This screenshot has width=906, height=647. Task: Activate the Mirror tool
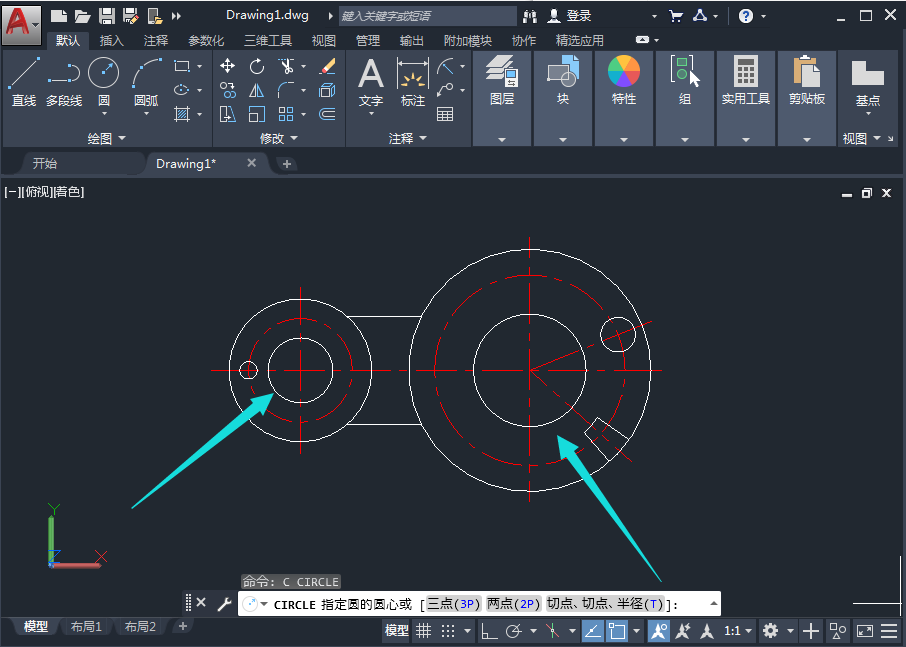(x=257, y=90)
